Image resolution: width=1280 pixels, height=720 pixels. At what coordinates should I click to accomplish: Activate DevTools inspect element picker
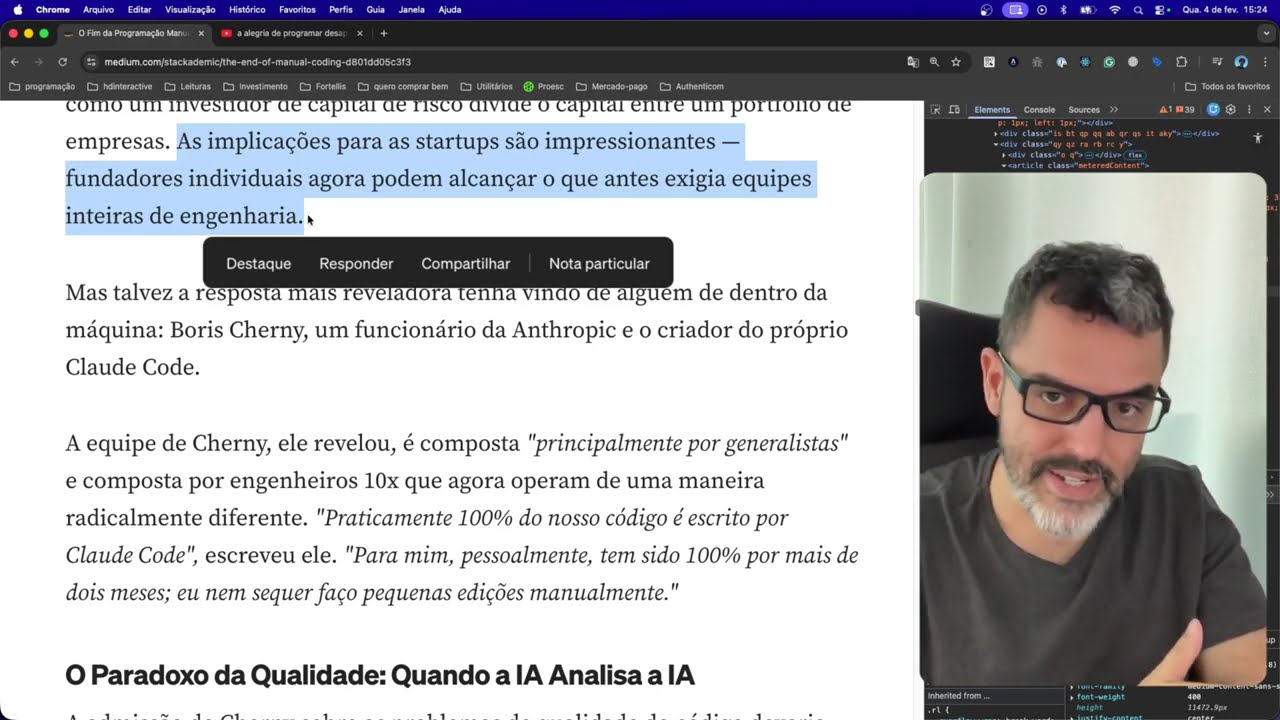(935, 110)
